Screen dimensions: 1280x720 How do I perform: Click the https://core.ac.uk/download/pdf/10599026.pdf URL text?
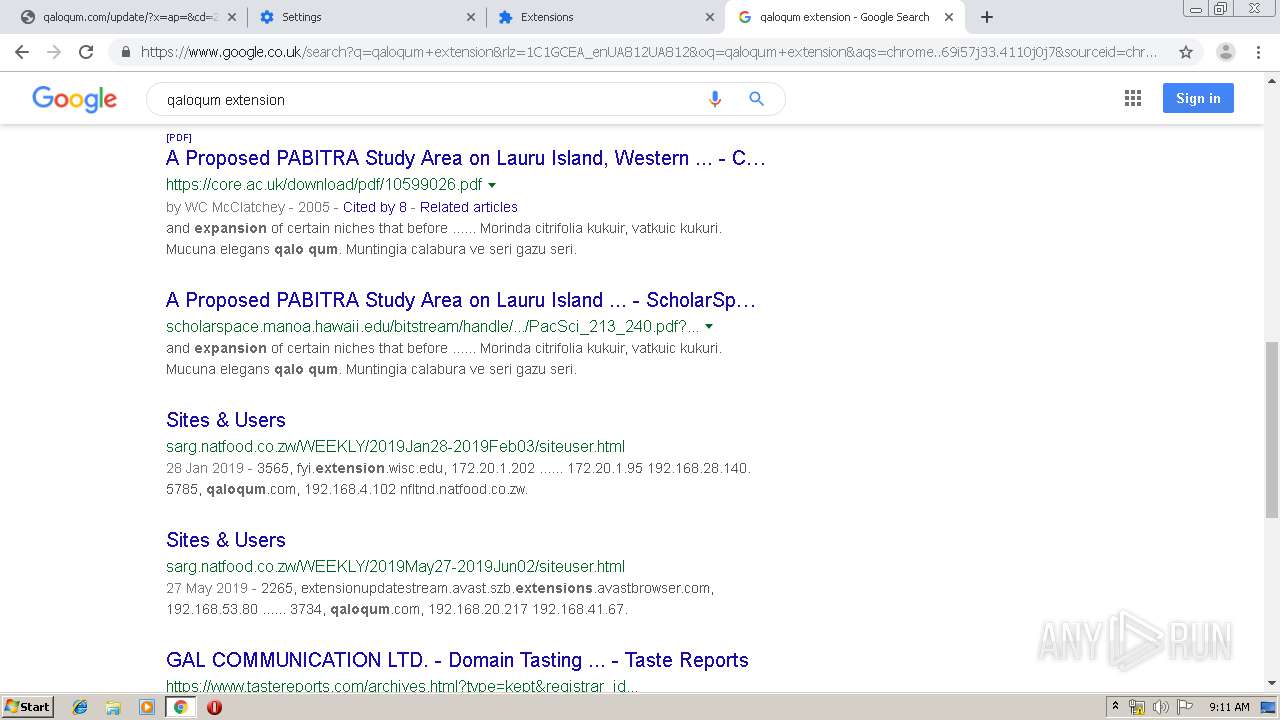click(324, 185)
